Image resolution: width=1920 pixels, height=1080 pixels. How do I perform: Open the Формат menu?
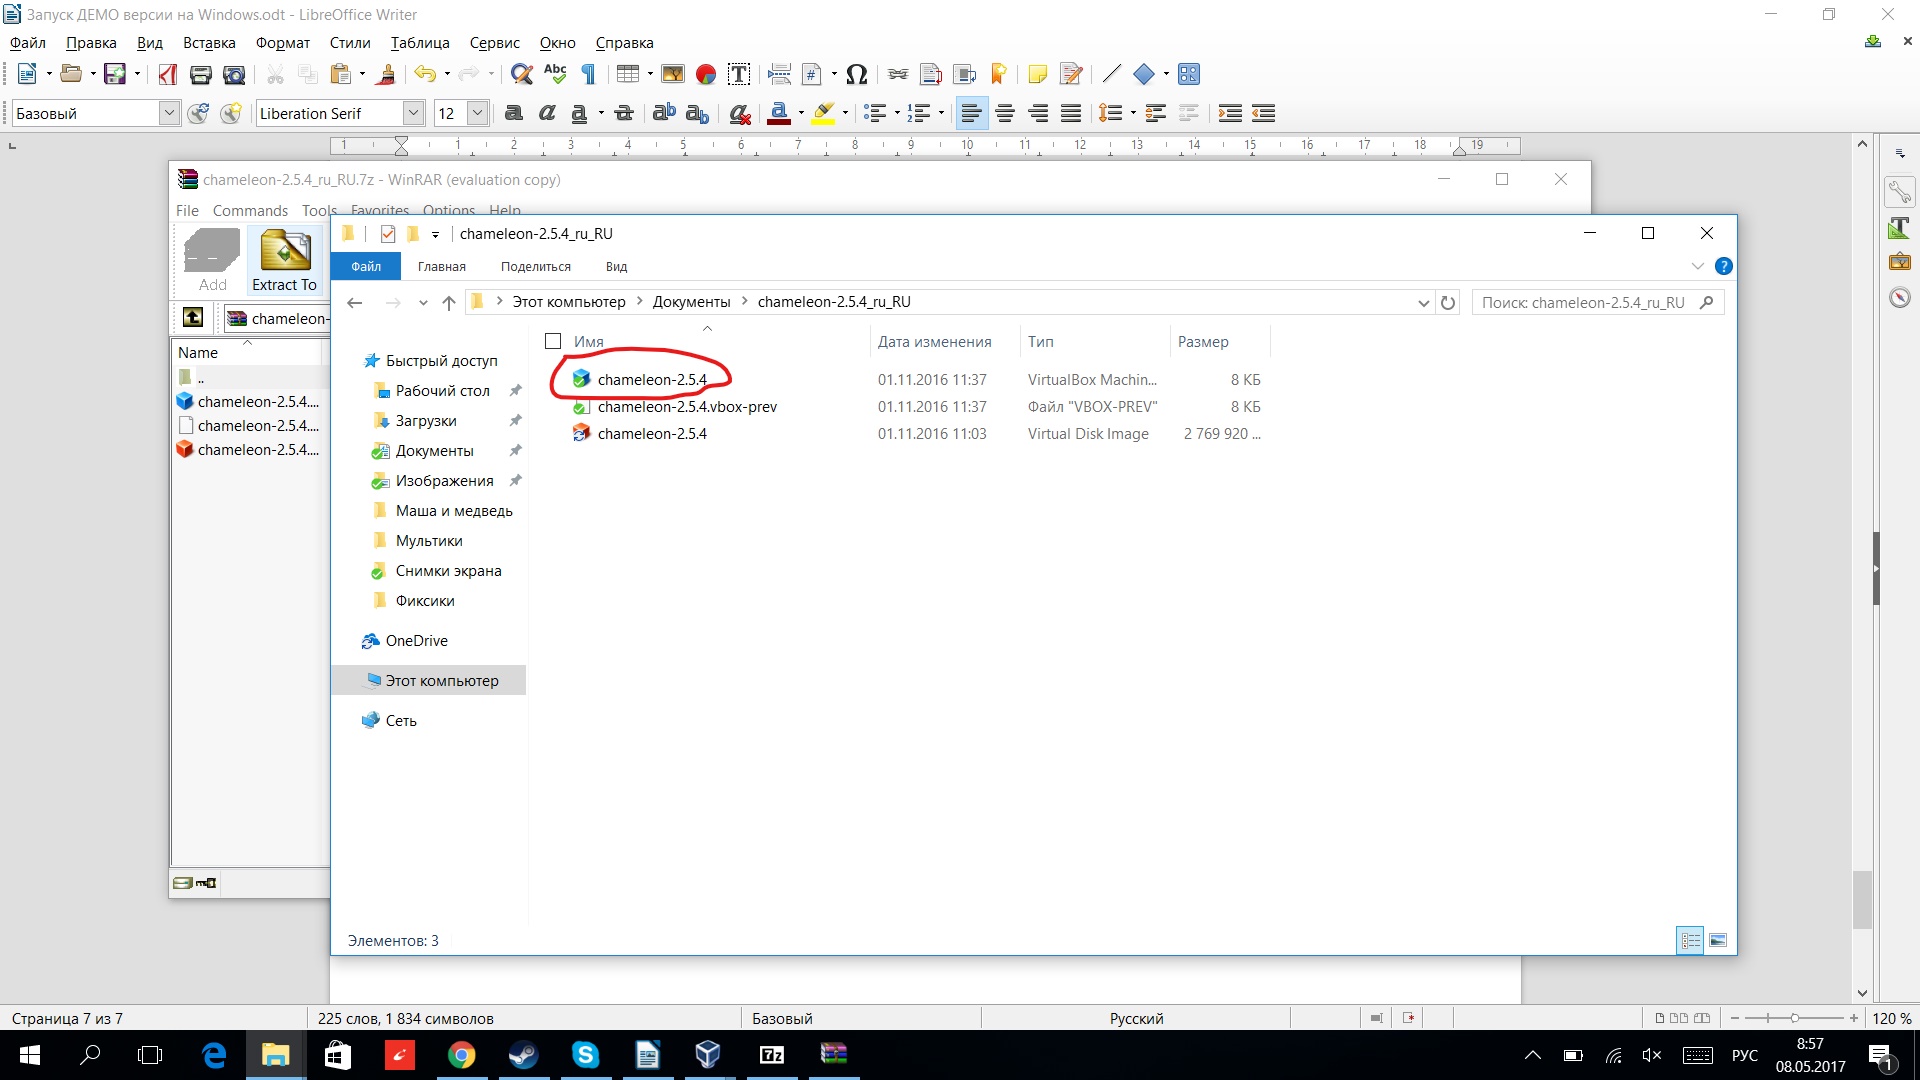coord(283,43)
